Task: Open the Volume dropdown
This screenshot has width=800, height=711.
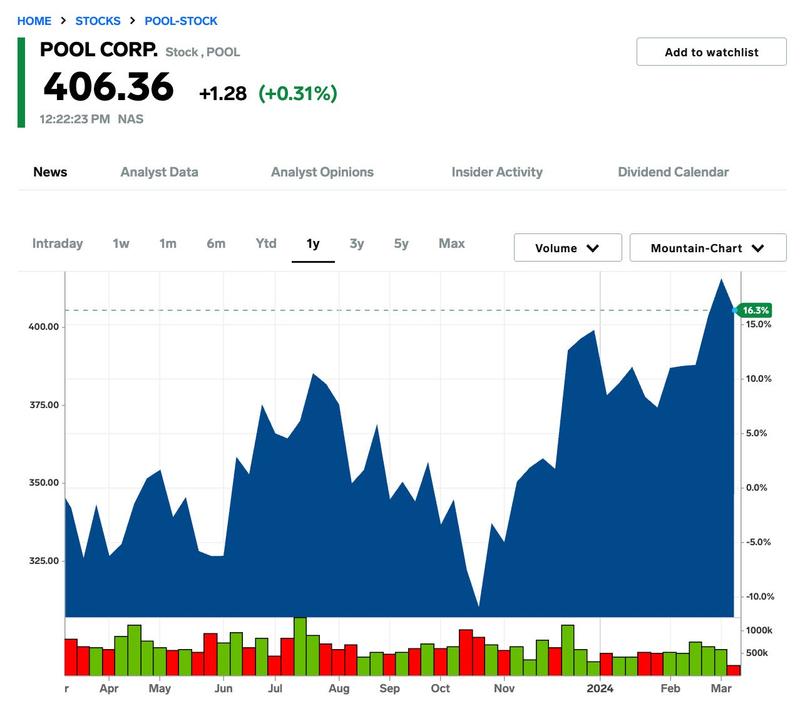Action: 567,248
